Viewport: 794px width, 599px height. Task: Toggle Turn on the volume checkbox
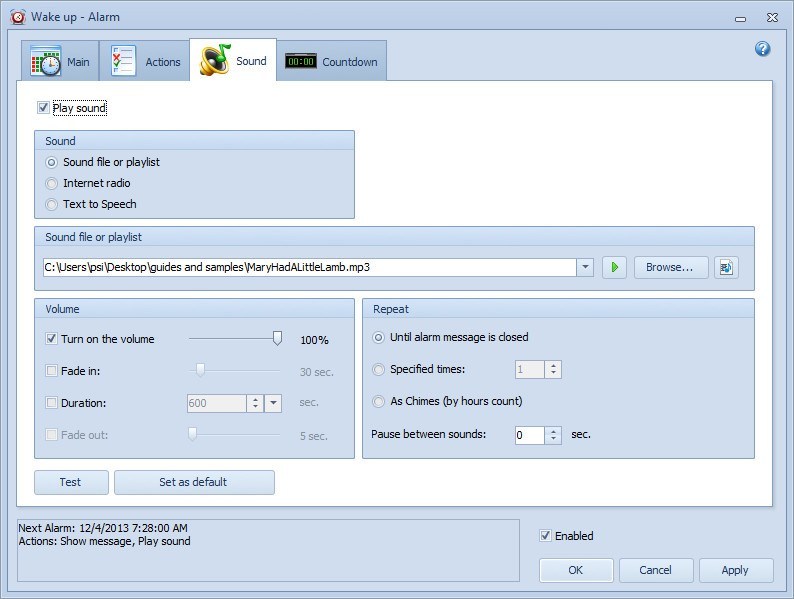[x=51, y=339]
